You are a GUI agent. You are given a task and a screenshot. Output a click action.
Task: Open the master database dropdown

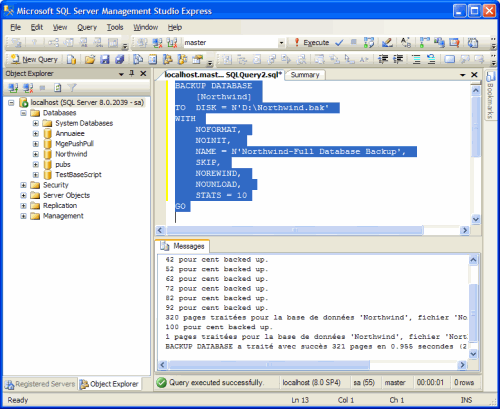(x=281, y=43)
